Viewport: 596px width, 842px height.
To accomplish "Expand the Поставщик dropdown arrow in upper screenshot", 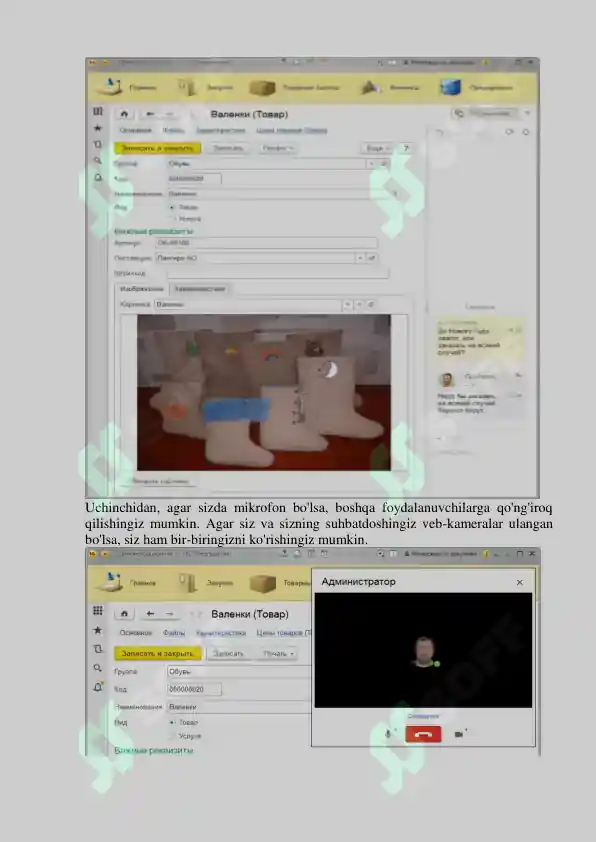I will pos(360,258).
